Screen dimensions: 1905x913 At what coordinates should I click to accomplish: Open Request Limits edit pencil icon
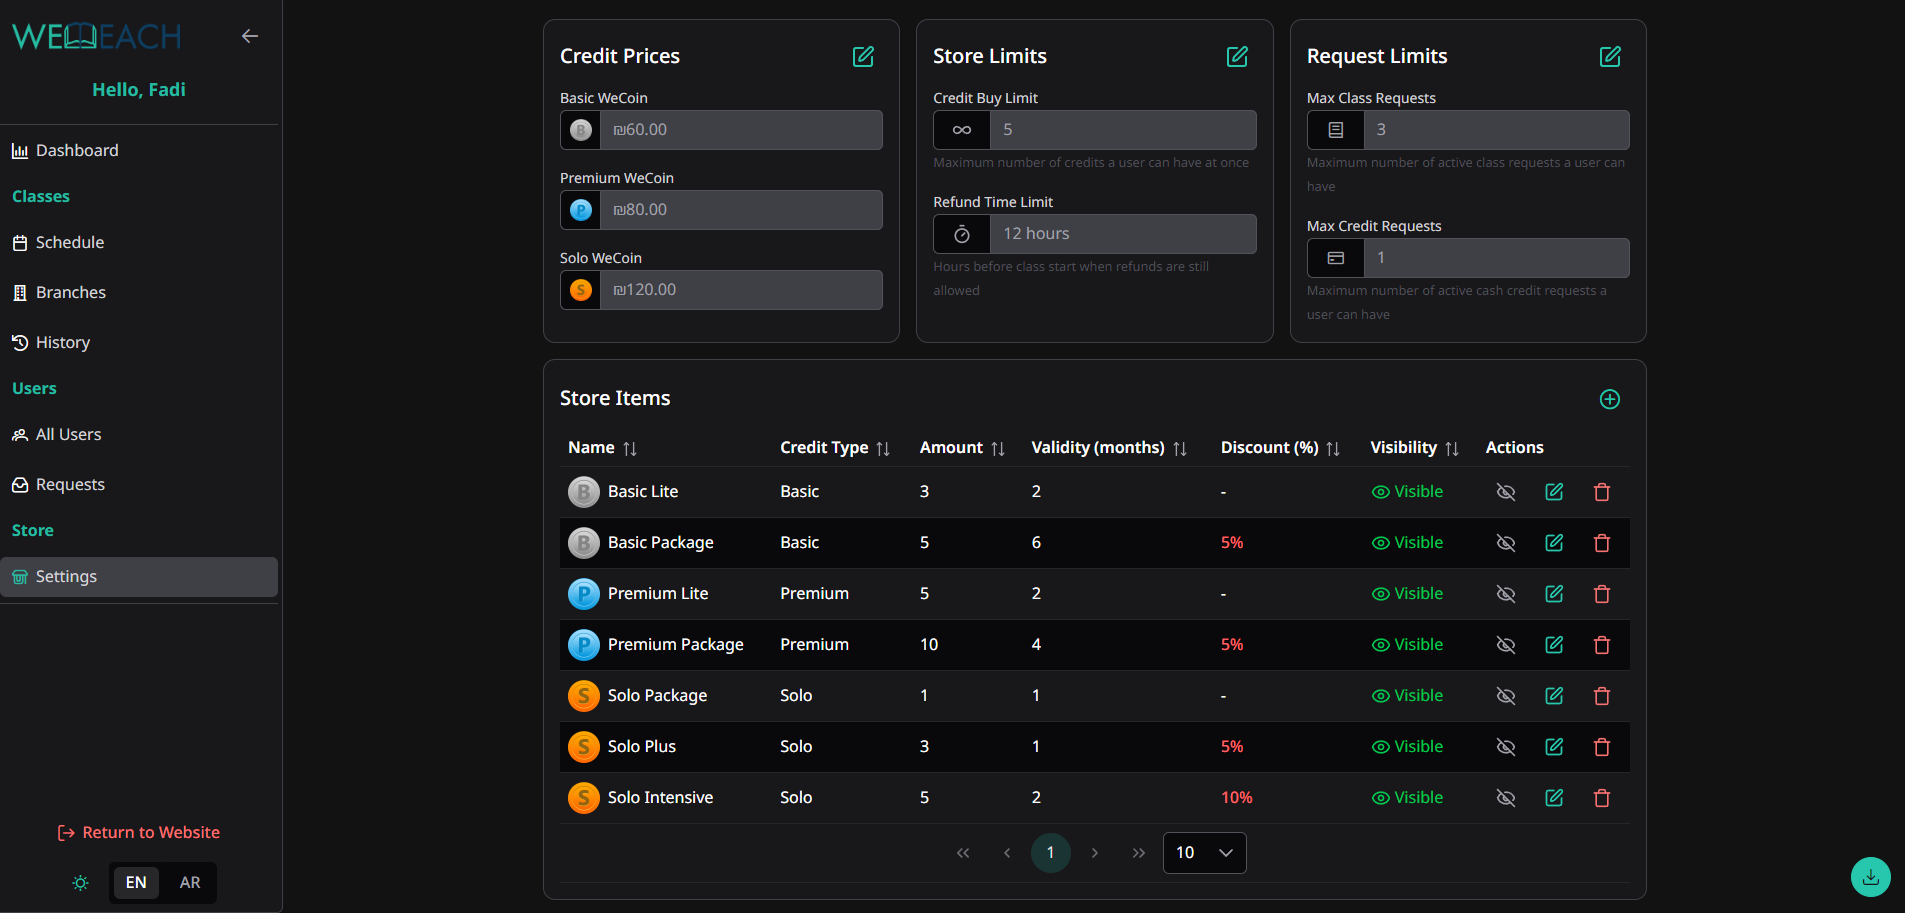(1610, 57)
